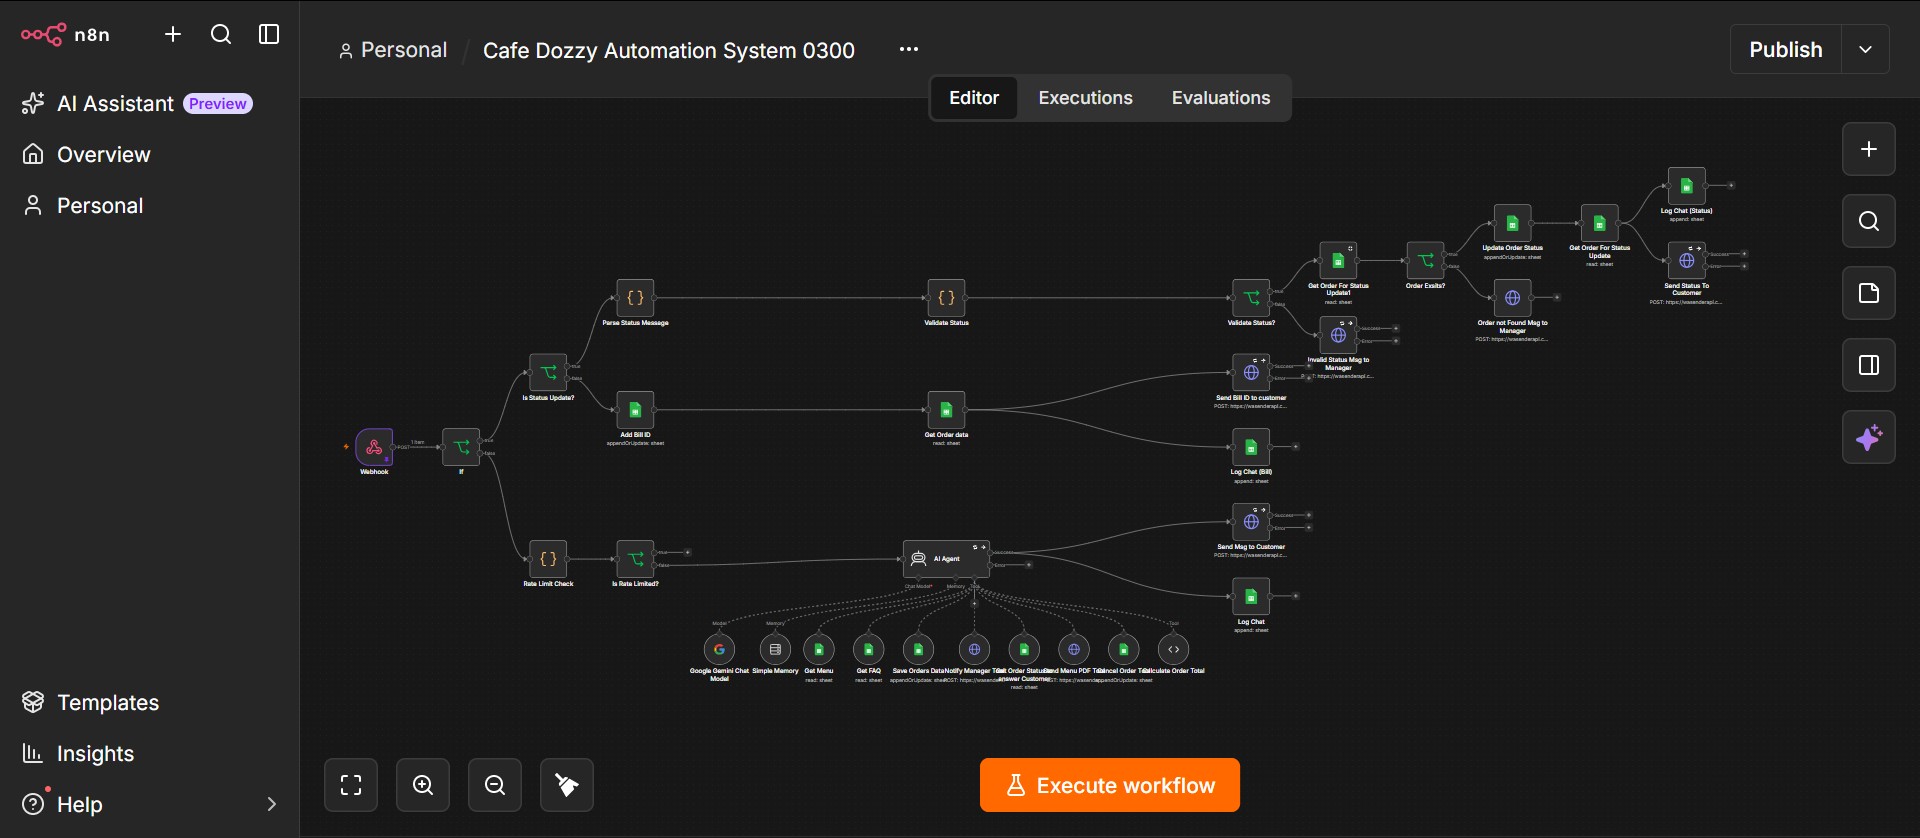The height and width of the screenshot is (838, 1920).
Task: Click the Publish button
Action: tap(1786, 49)
